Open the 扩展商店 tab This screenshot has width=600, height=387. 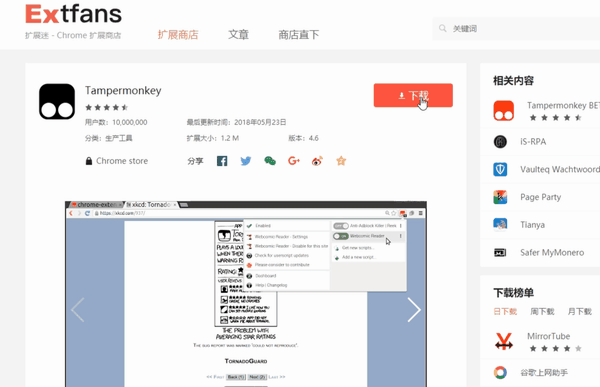178,35
